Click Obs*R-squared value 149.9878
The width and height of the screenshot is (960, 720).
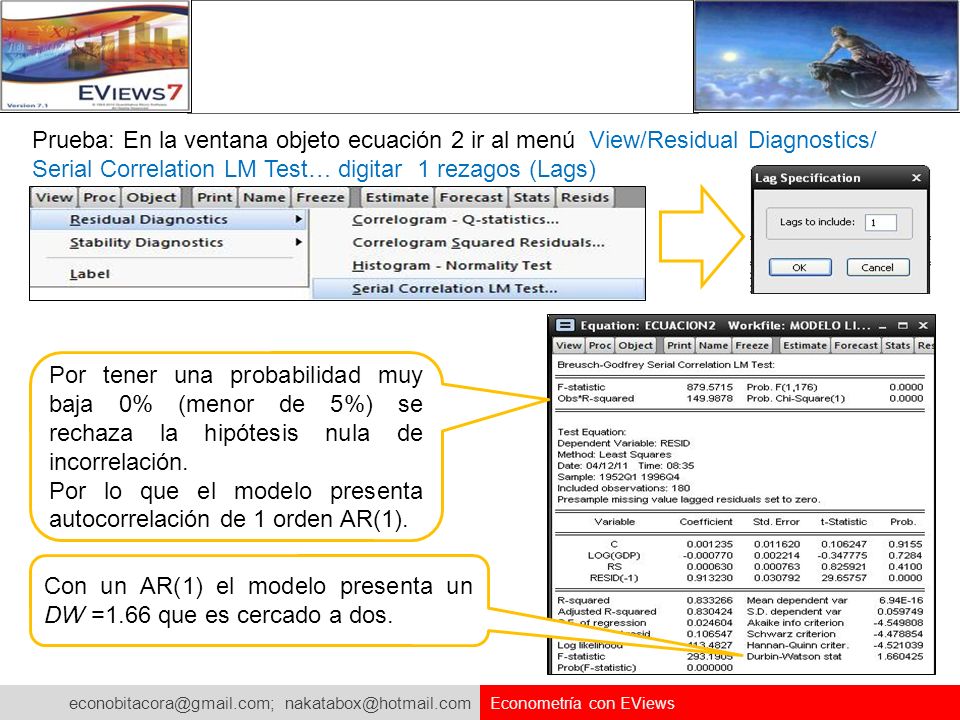(709, 399)
